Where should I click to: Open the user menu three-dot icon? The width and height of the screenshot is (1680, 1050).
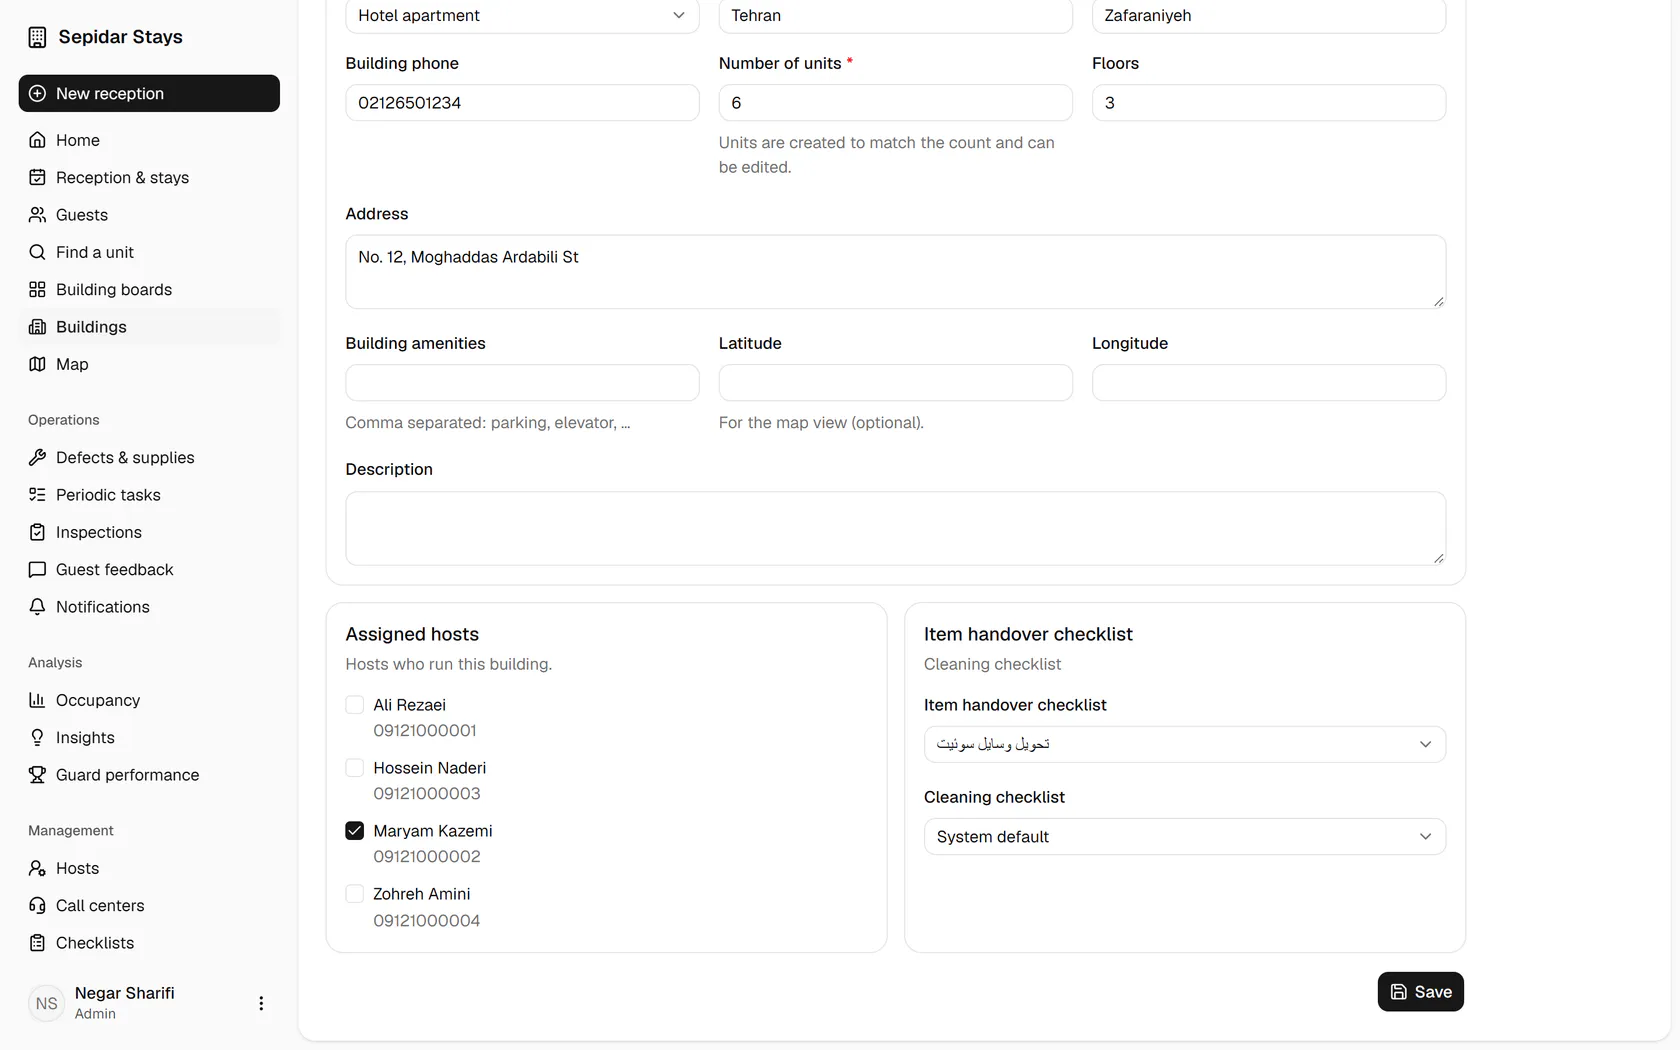click(261, 1003)
